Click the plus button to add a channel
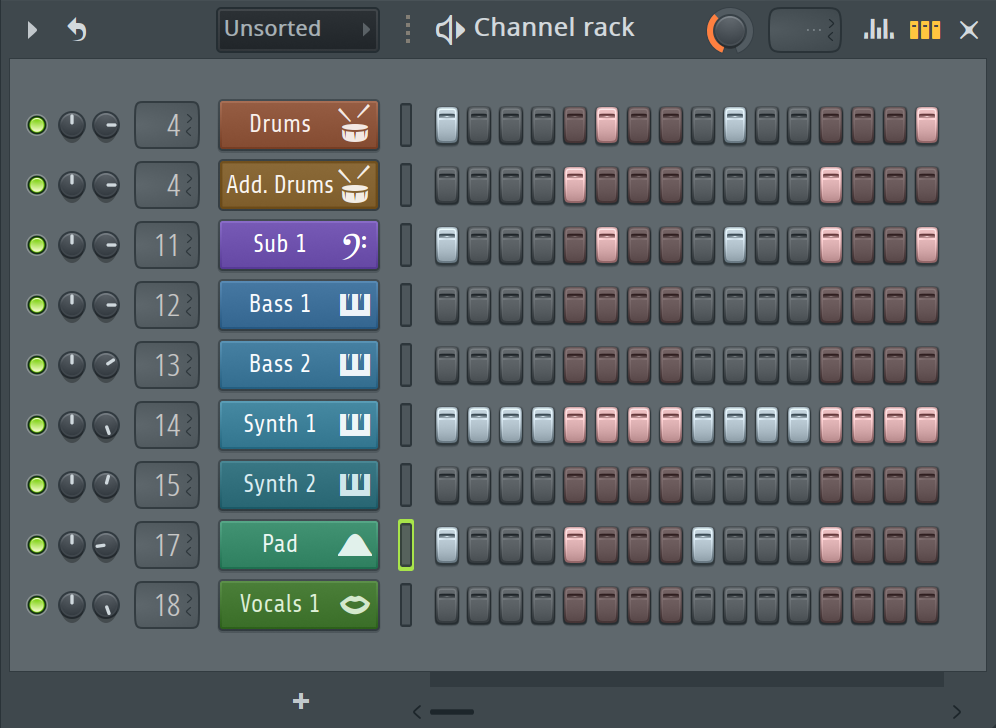 300,701
